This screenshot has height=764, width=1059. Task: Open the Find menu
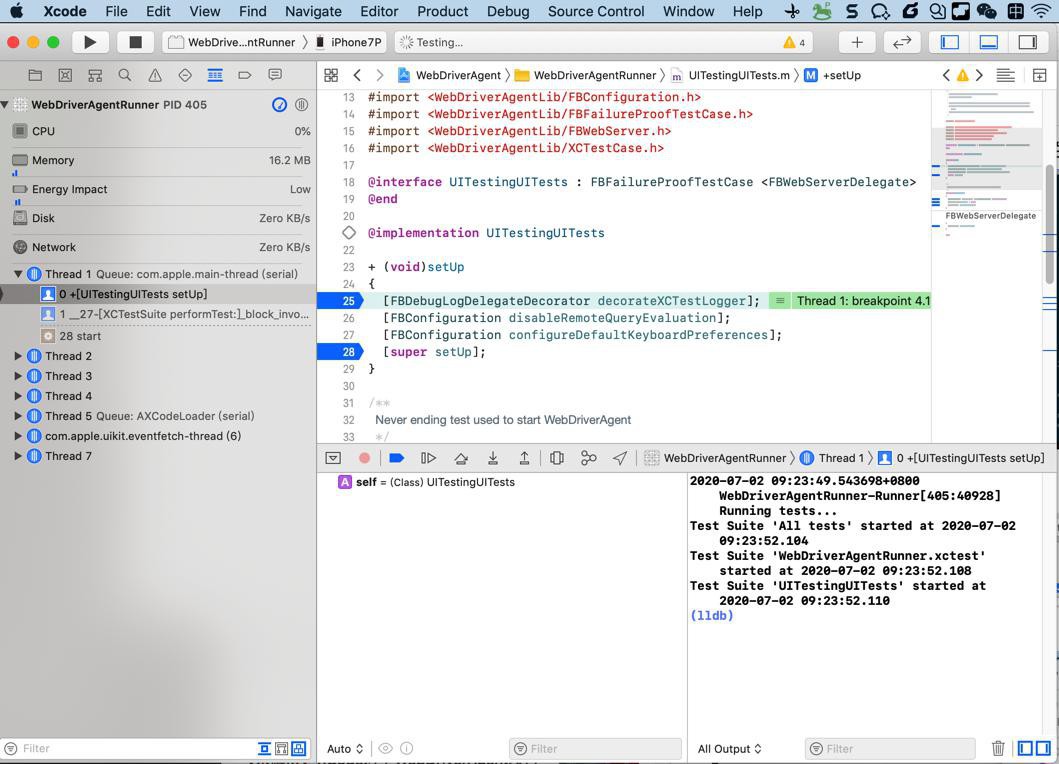pyautogui.click(x=253, y=11)
